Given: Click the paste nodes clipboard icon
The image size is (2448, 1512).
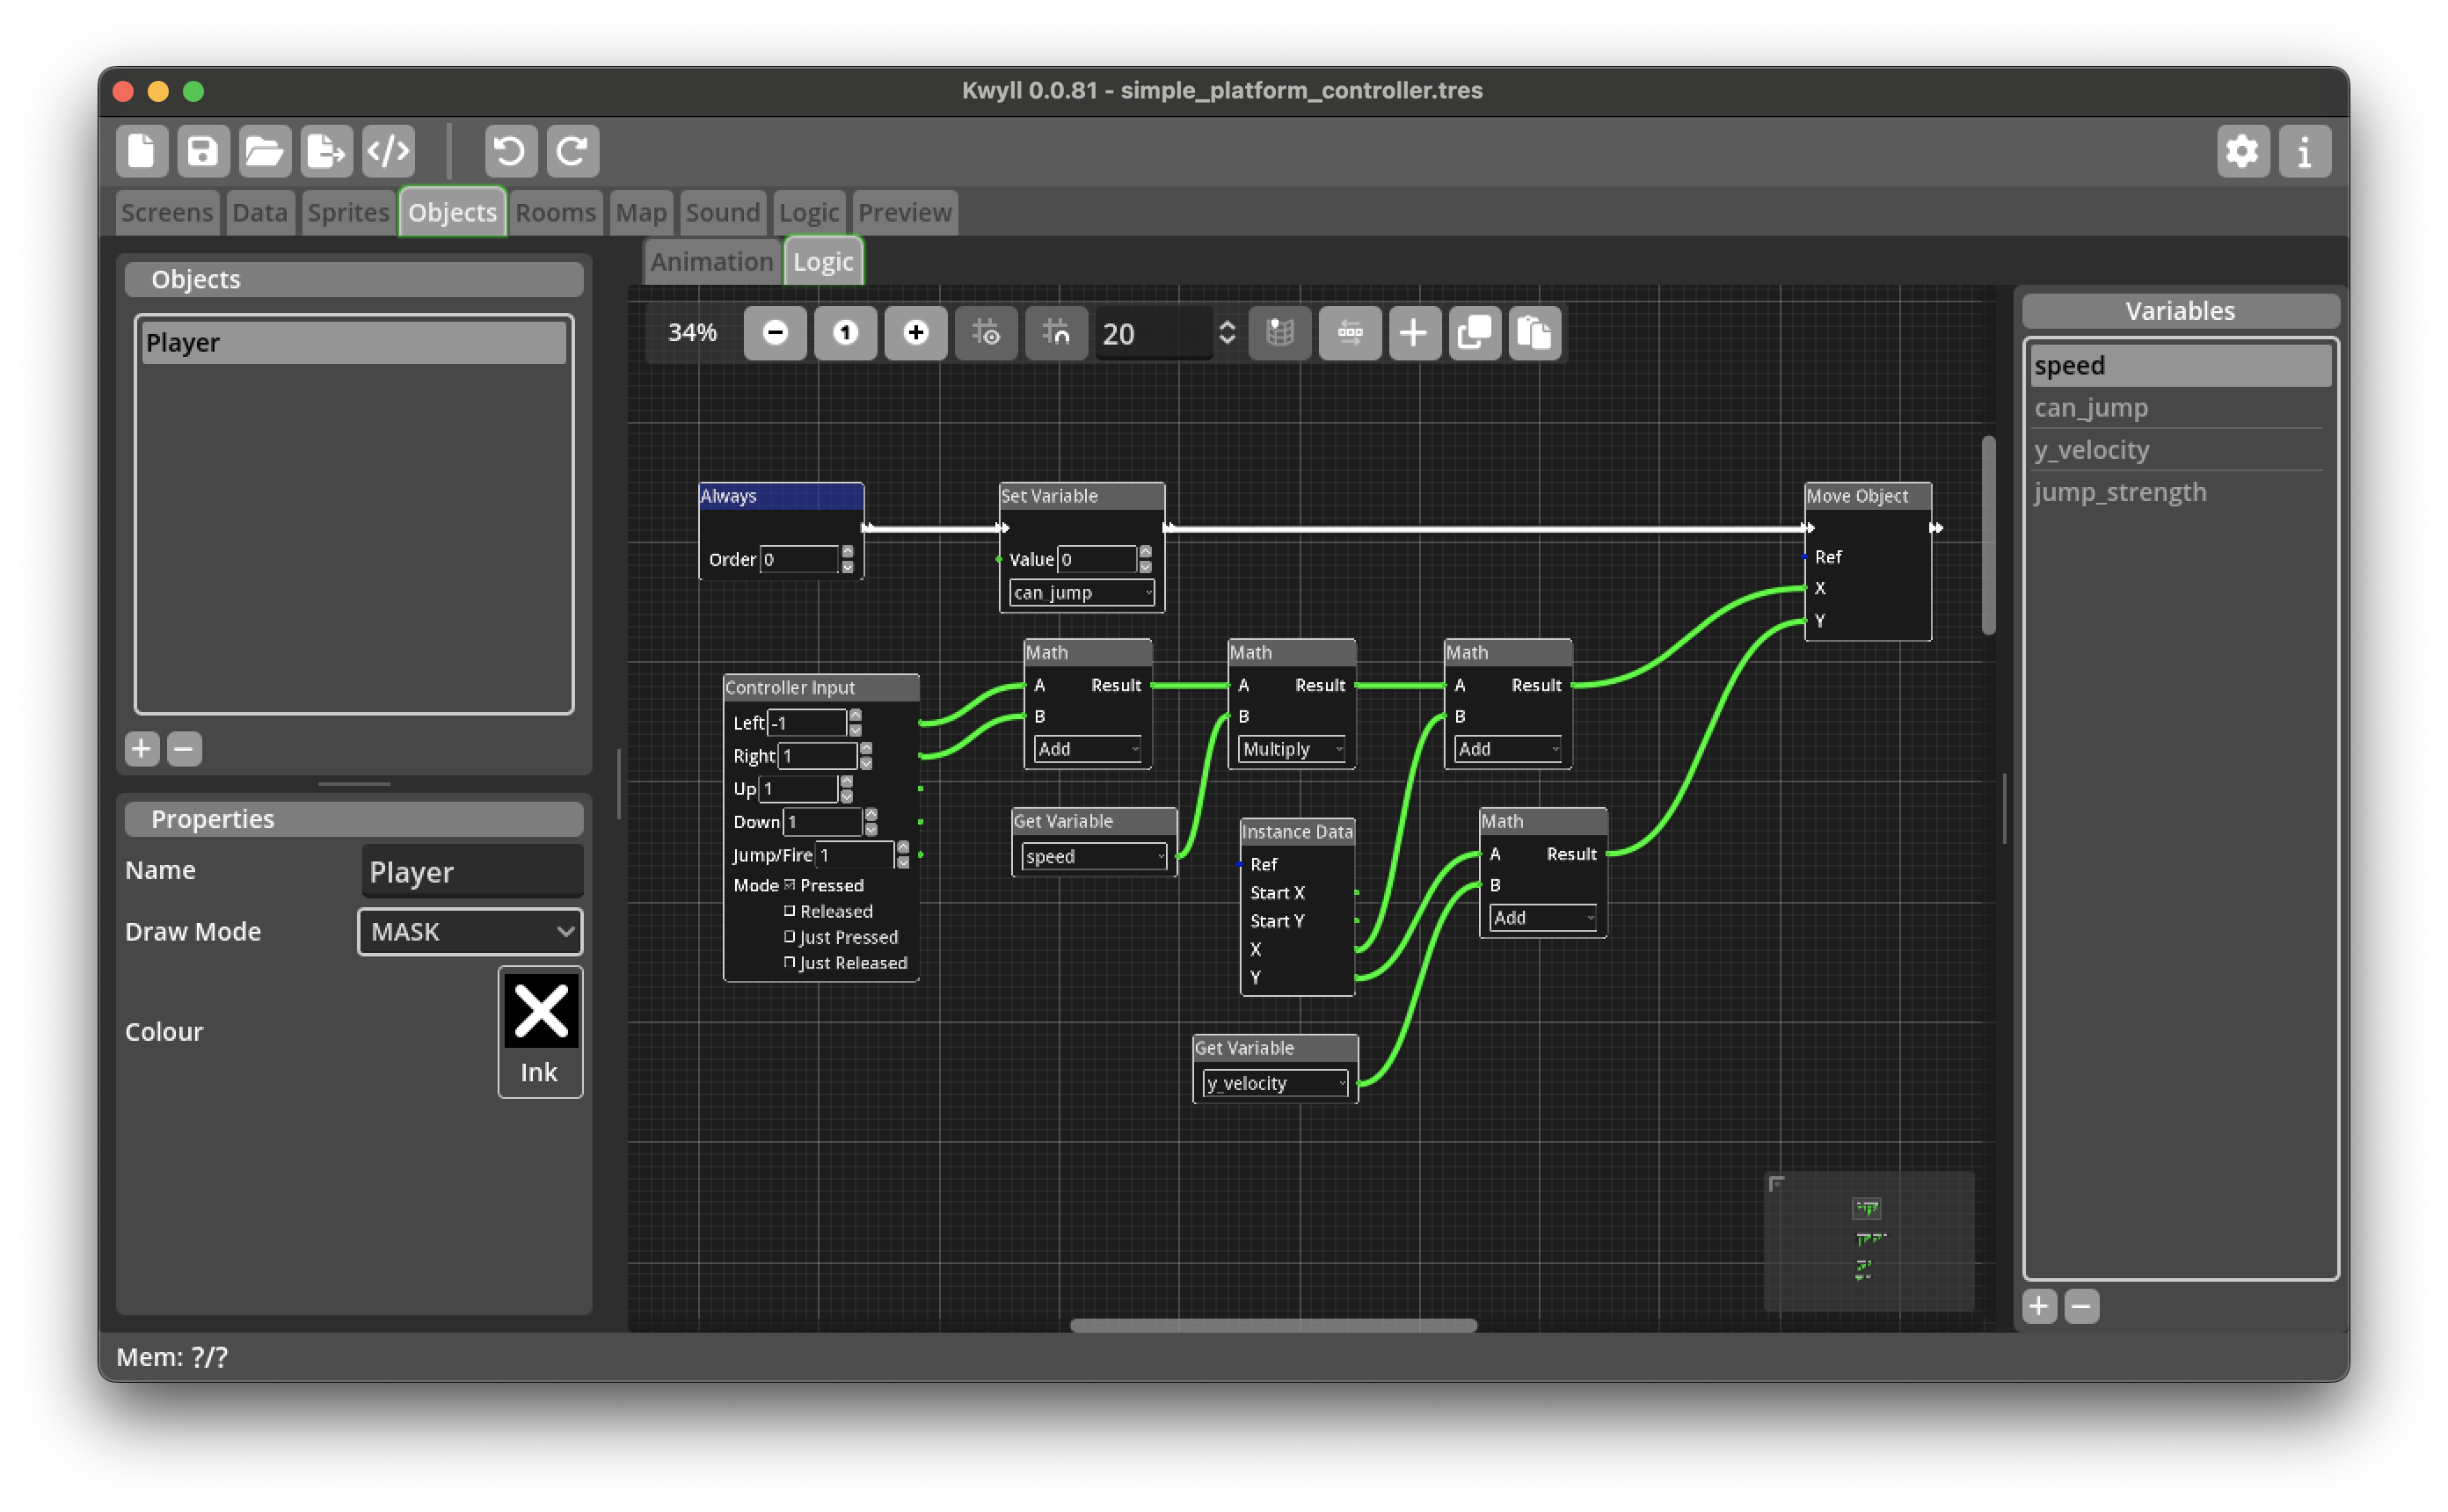Looking at the screenshot, I should click(1534, 333).
